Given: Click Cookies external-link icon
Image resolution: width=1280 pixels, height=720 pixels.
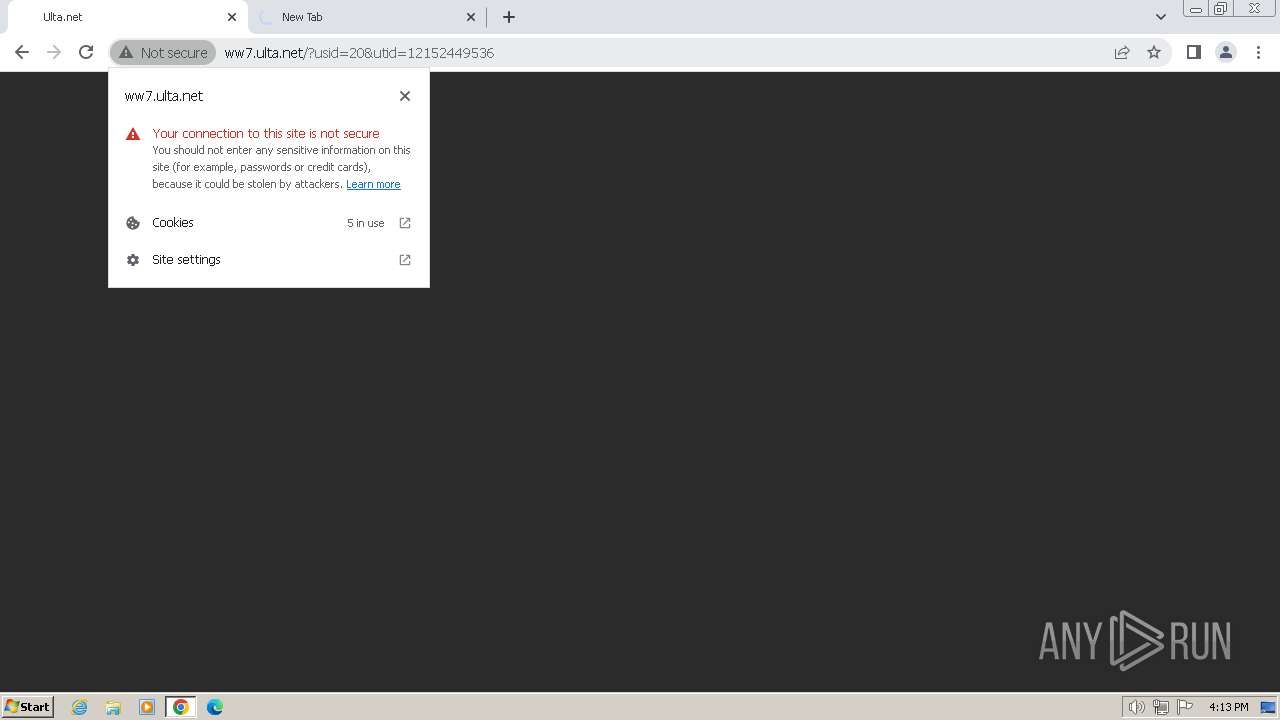Looking at the screenshot, I should (405, 223).
